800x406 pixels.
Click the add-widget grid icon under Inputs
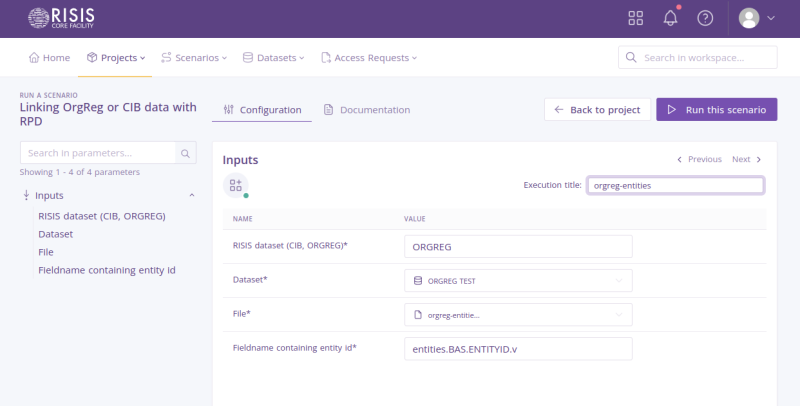tap(235, 185)
